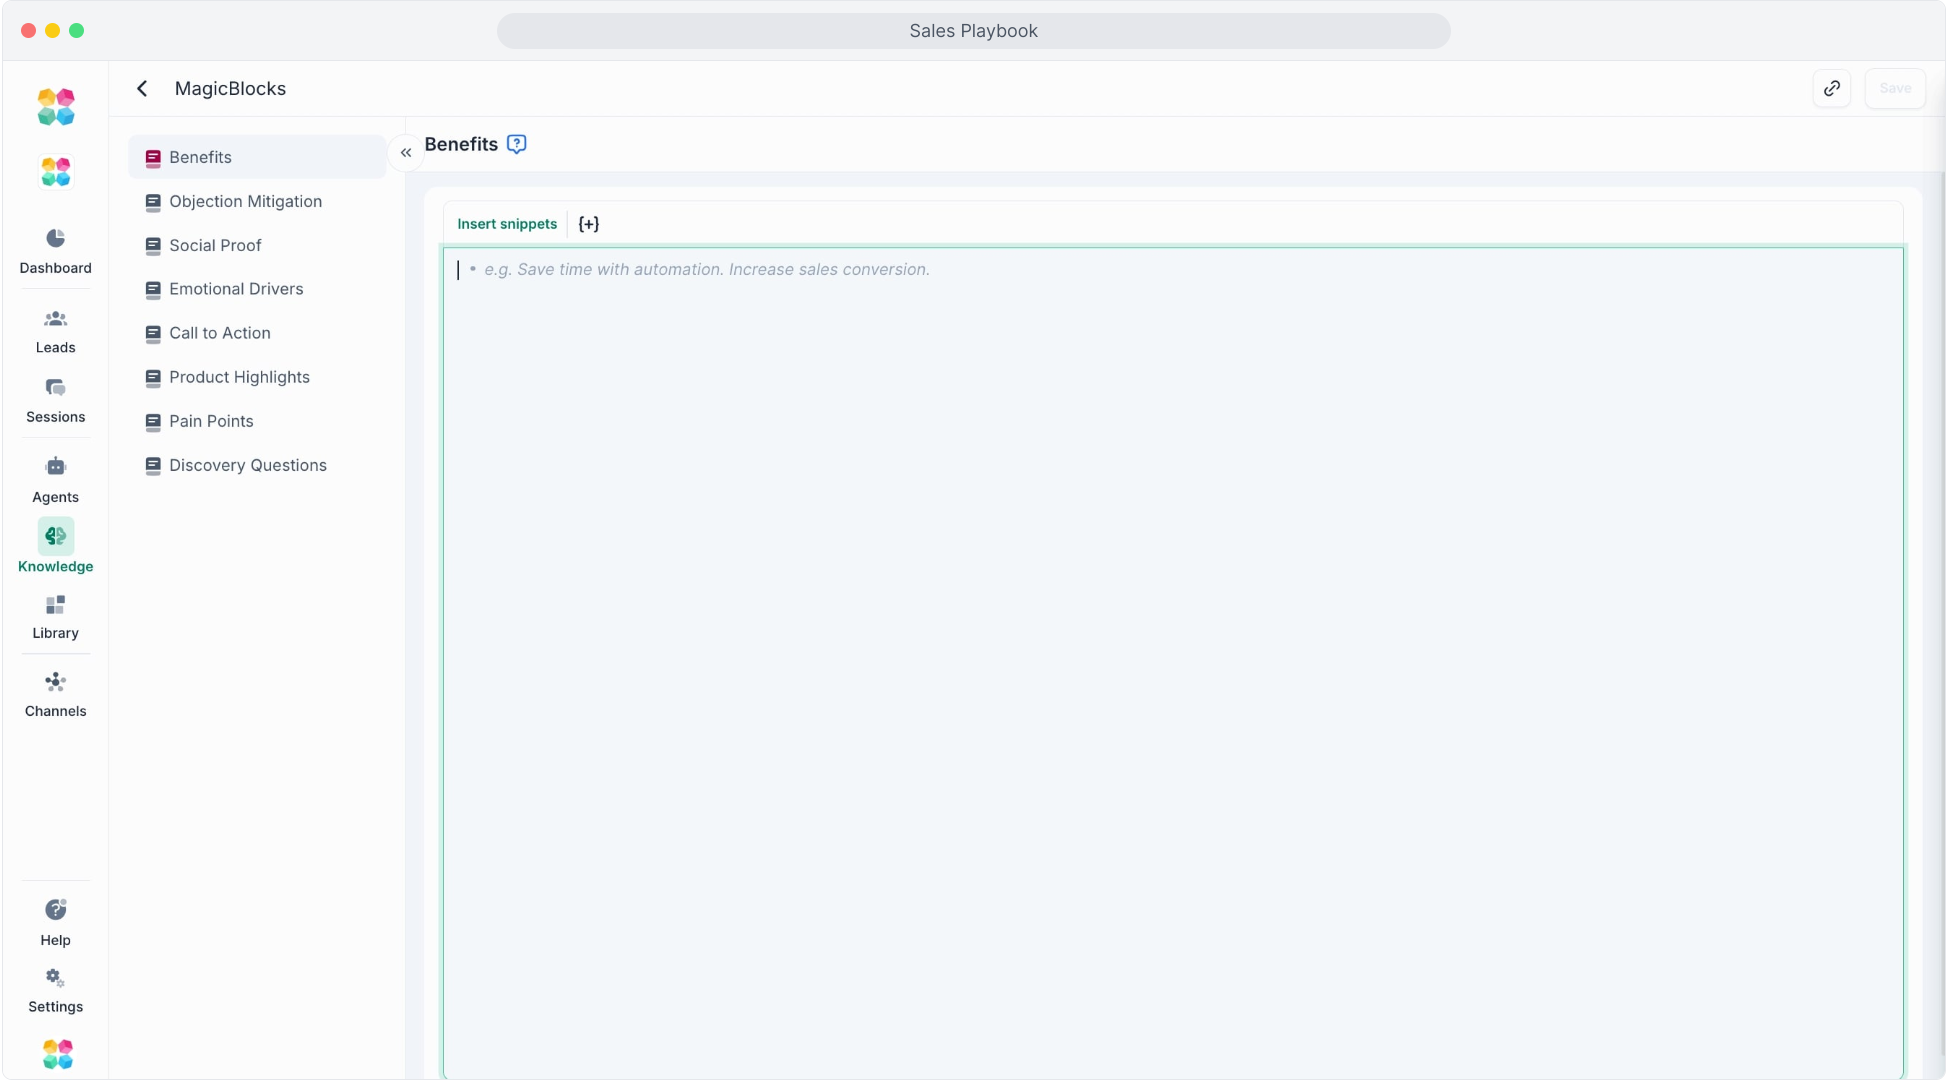Image resolution: width=1948 pixels, height=1080 pixels.
Task: Open the Emotional Drivers section
Action: point(236,289)
